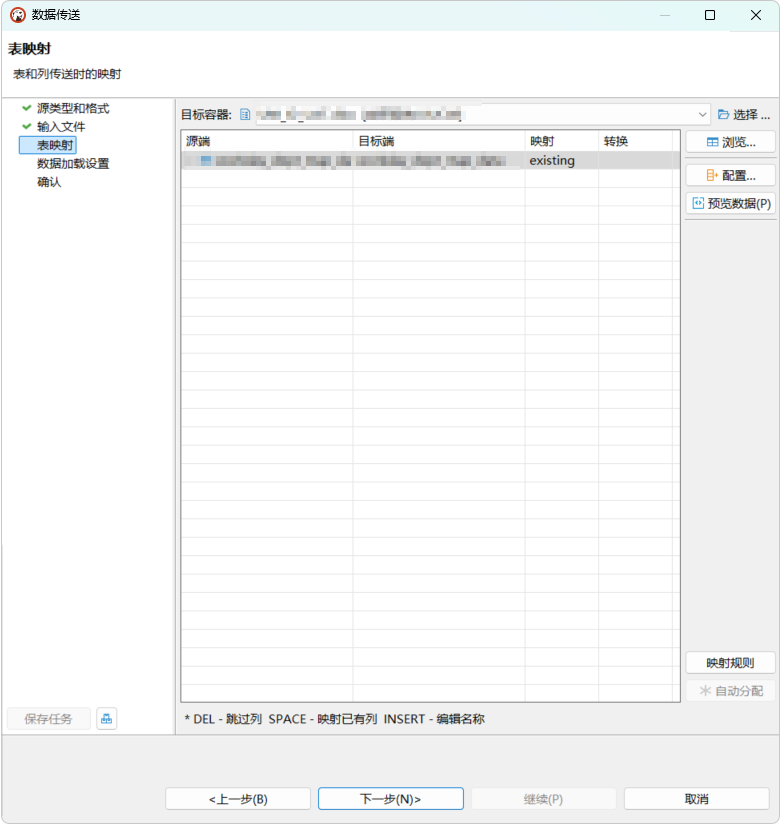Image resolution: width=781 pixels, height=825 pixels.
Task: Cancel the data transfer with 取消
Action: tap(696, 799)
